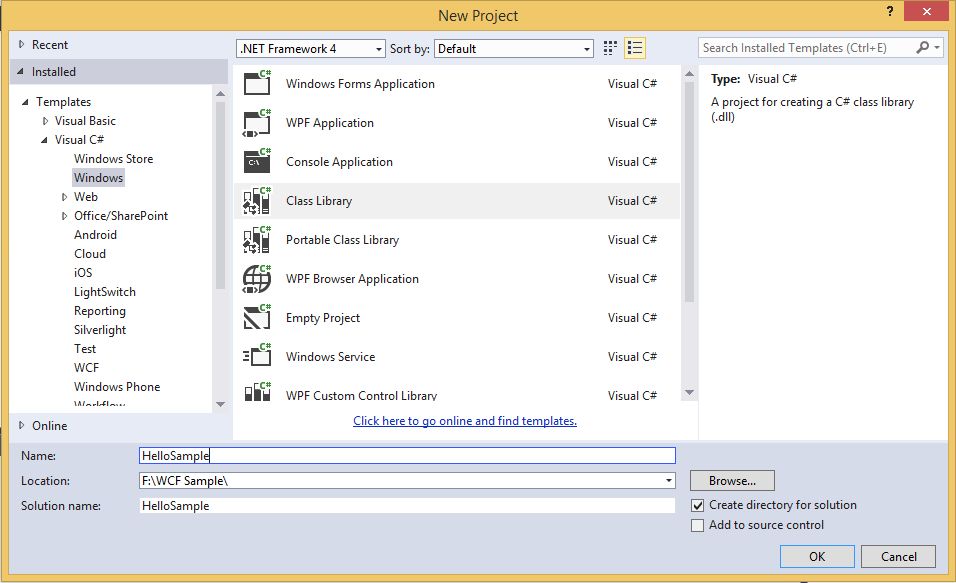Click the Windows Service template icon
Viewport: 956px width, 583px height.
click(257, 357)
